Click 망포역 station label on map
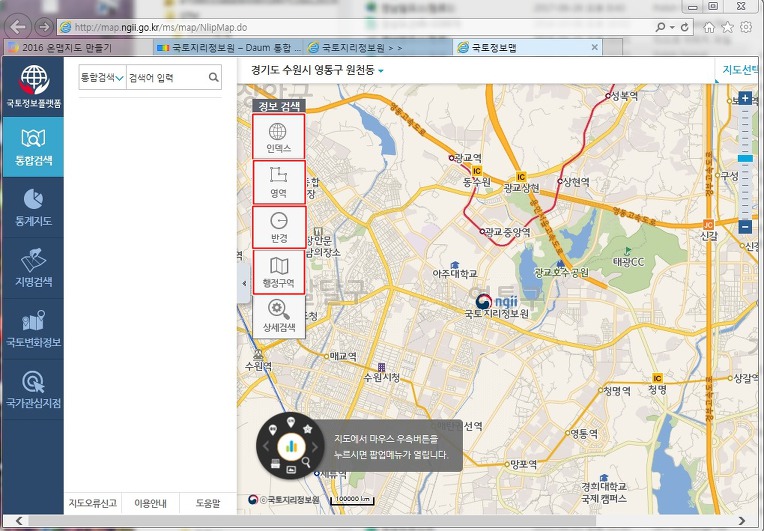This screenshot has width=764, height=531. (522, 465)
